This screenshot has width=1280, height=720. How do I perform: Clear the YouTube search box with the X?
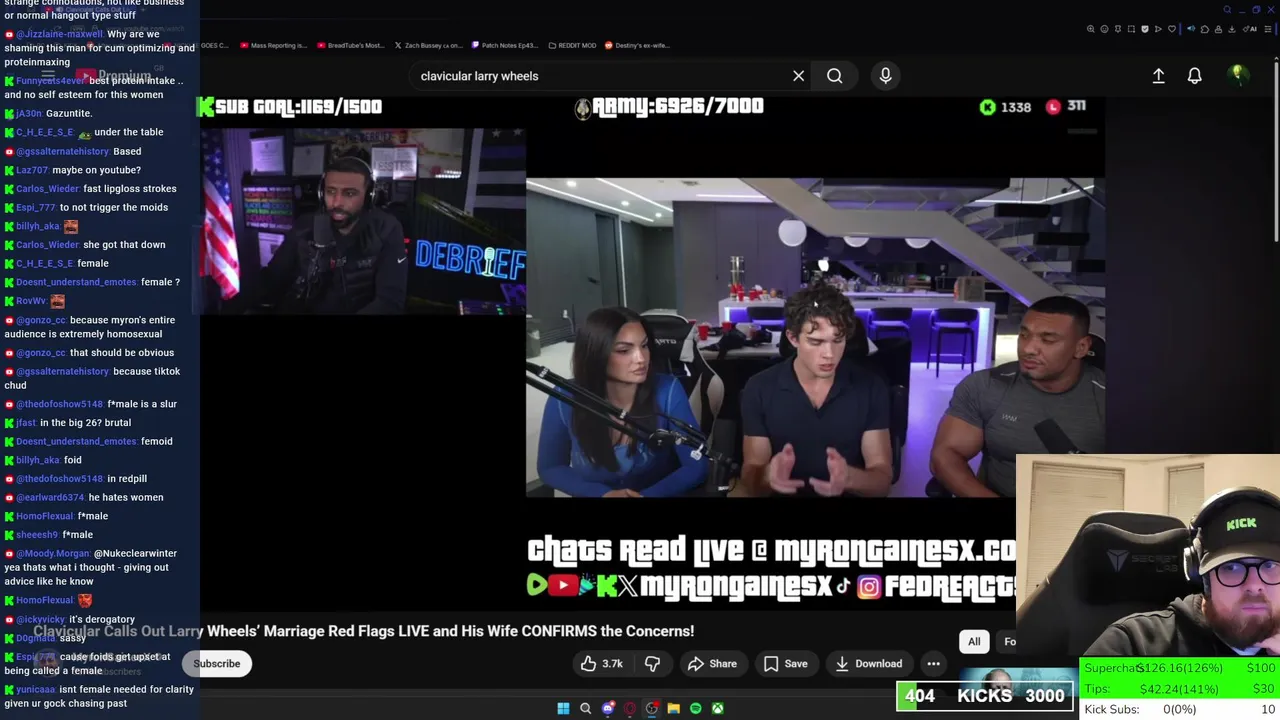tap(798, 76)
